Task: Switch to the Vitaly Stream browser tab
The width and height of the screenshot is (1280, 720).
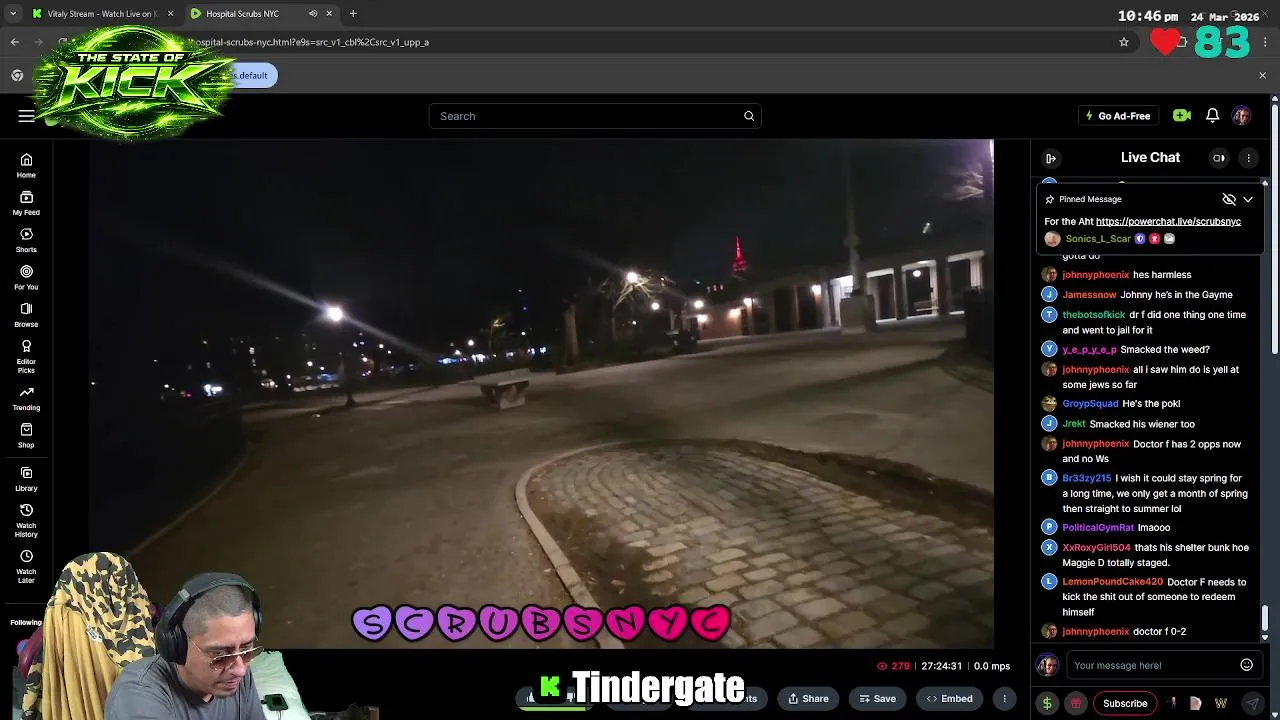Action: click(x=102, y=14)
